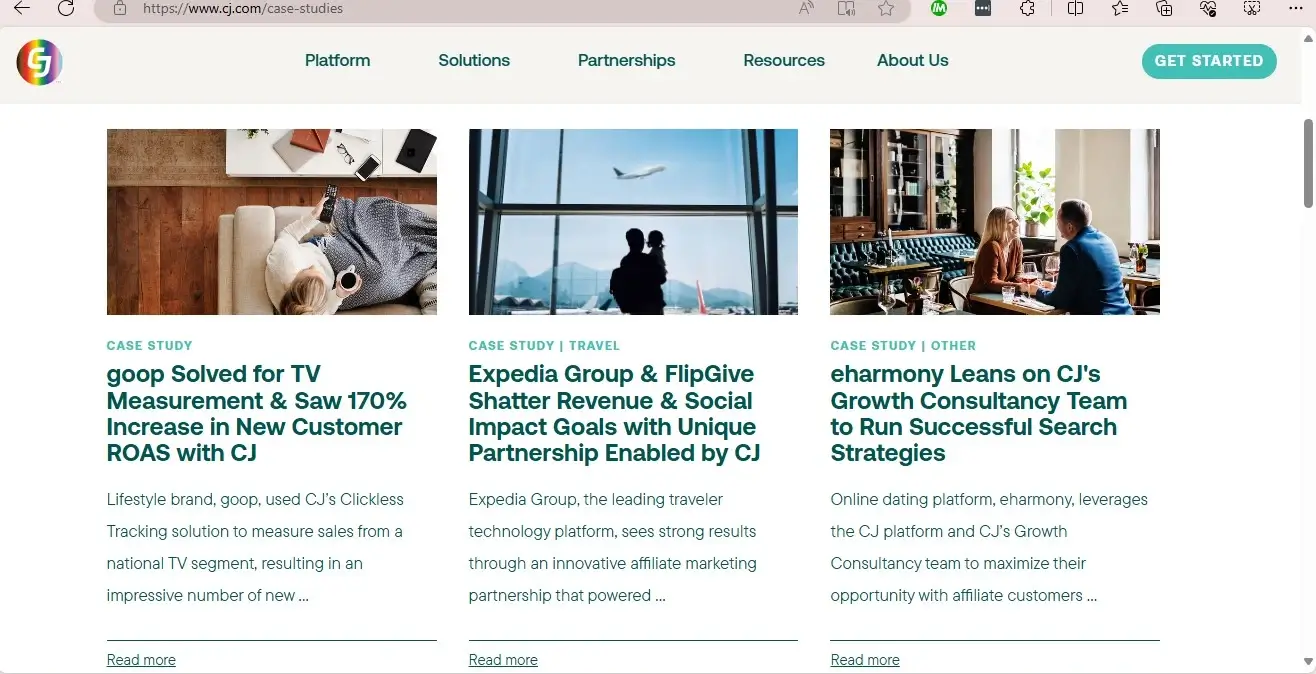1316x674 pixels.
Task: Go back using the browser back arrow
Action: tap(21, 8)
